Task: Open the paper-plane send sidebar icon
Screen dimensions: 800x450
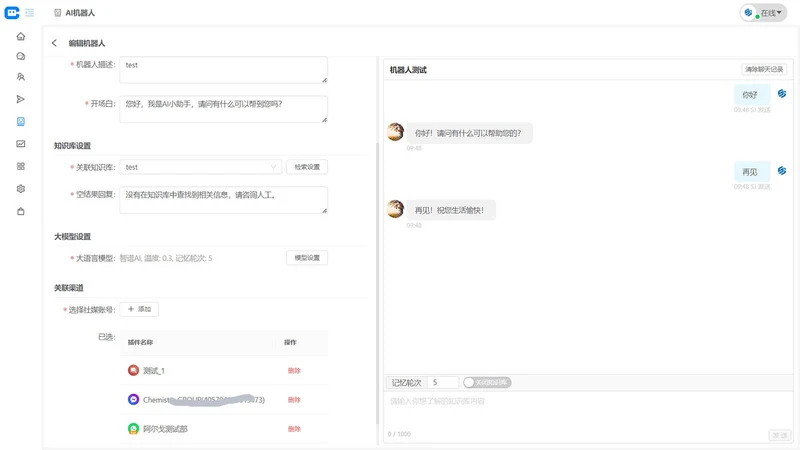Action: pos(20,99)
